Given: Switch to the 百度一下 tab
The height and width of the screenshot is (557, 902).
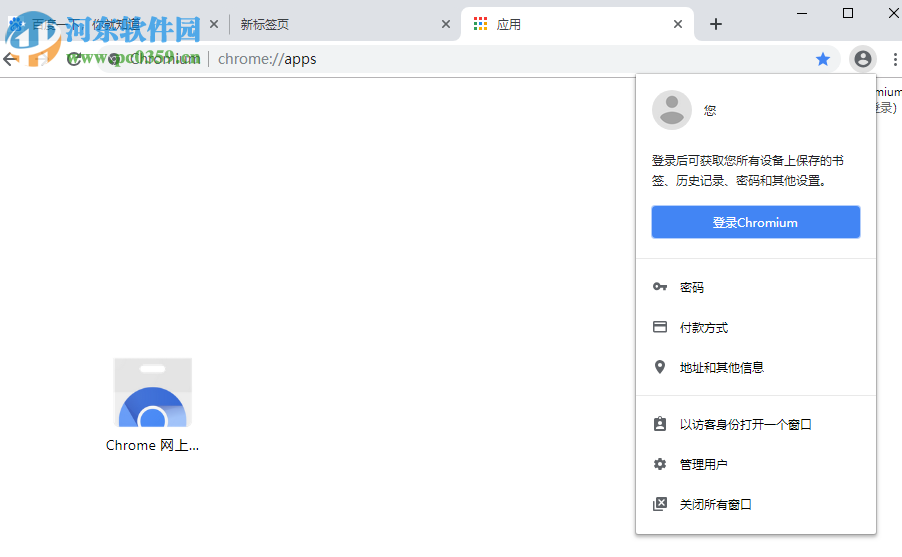Looking at the screenshot, I should point(112,24).
